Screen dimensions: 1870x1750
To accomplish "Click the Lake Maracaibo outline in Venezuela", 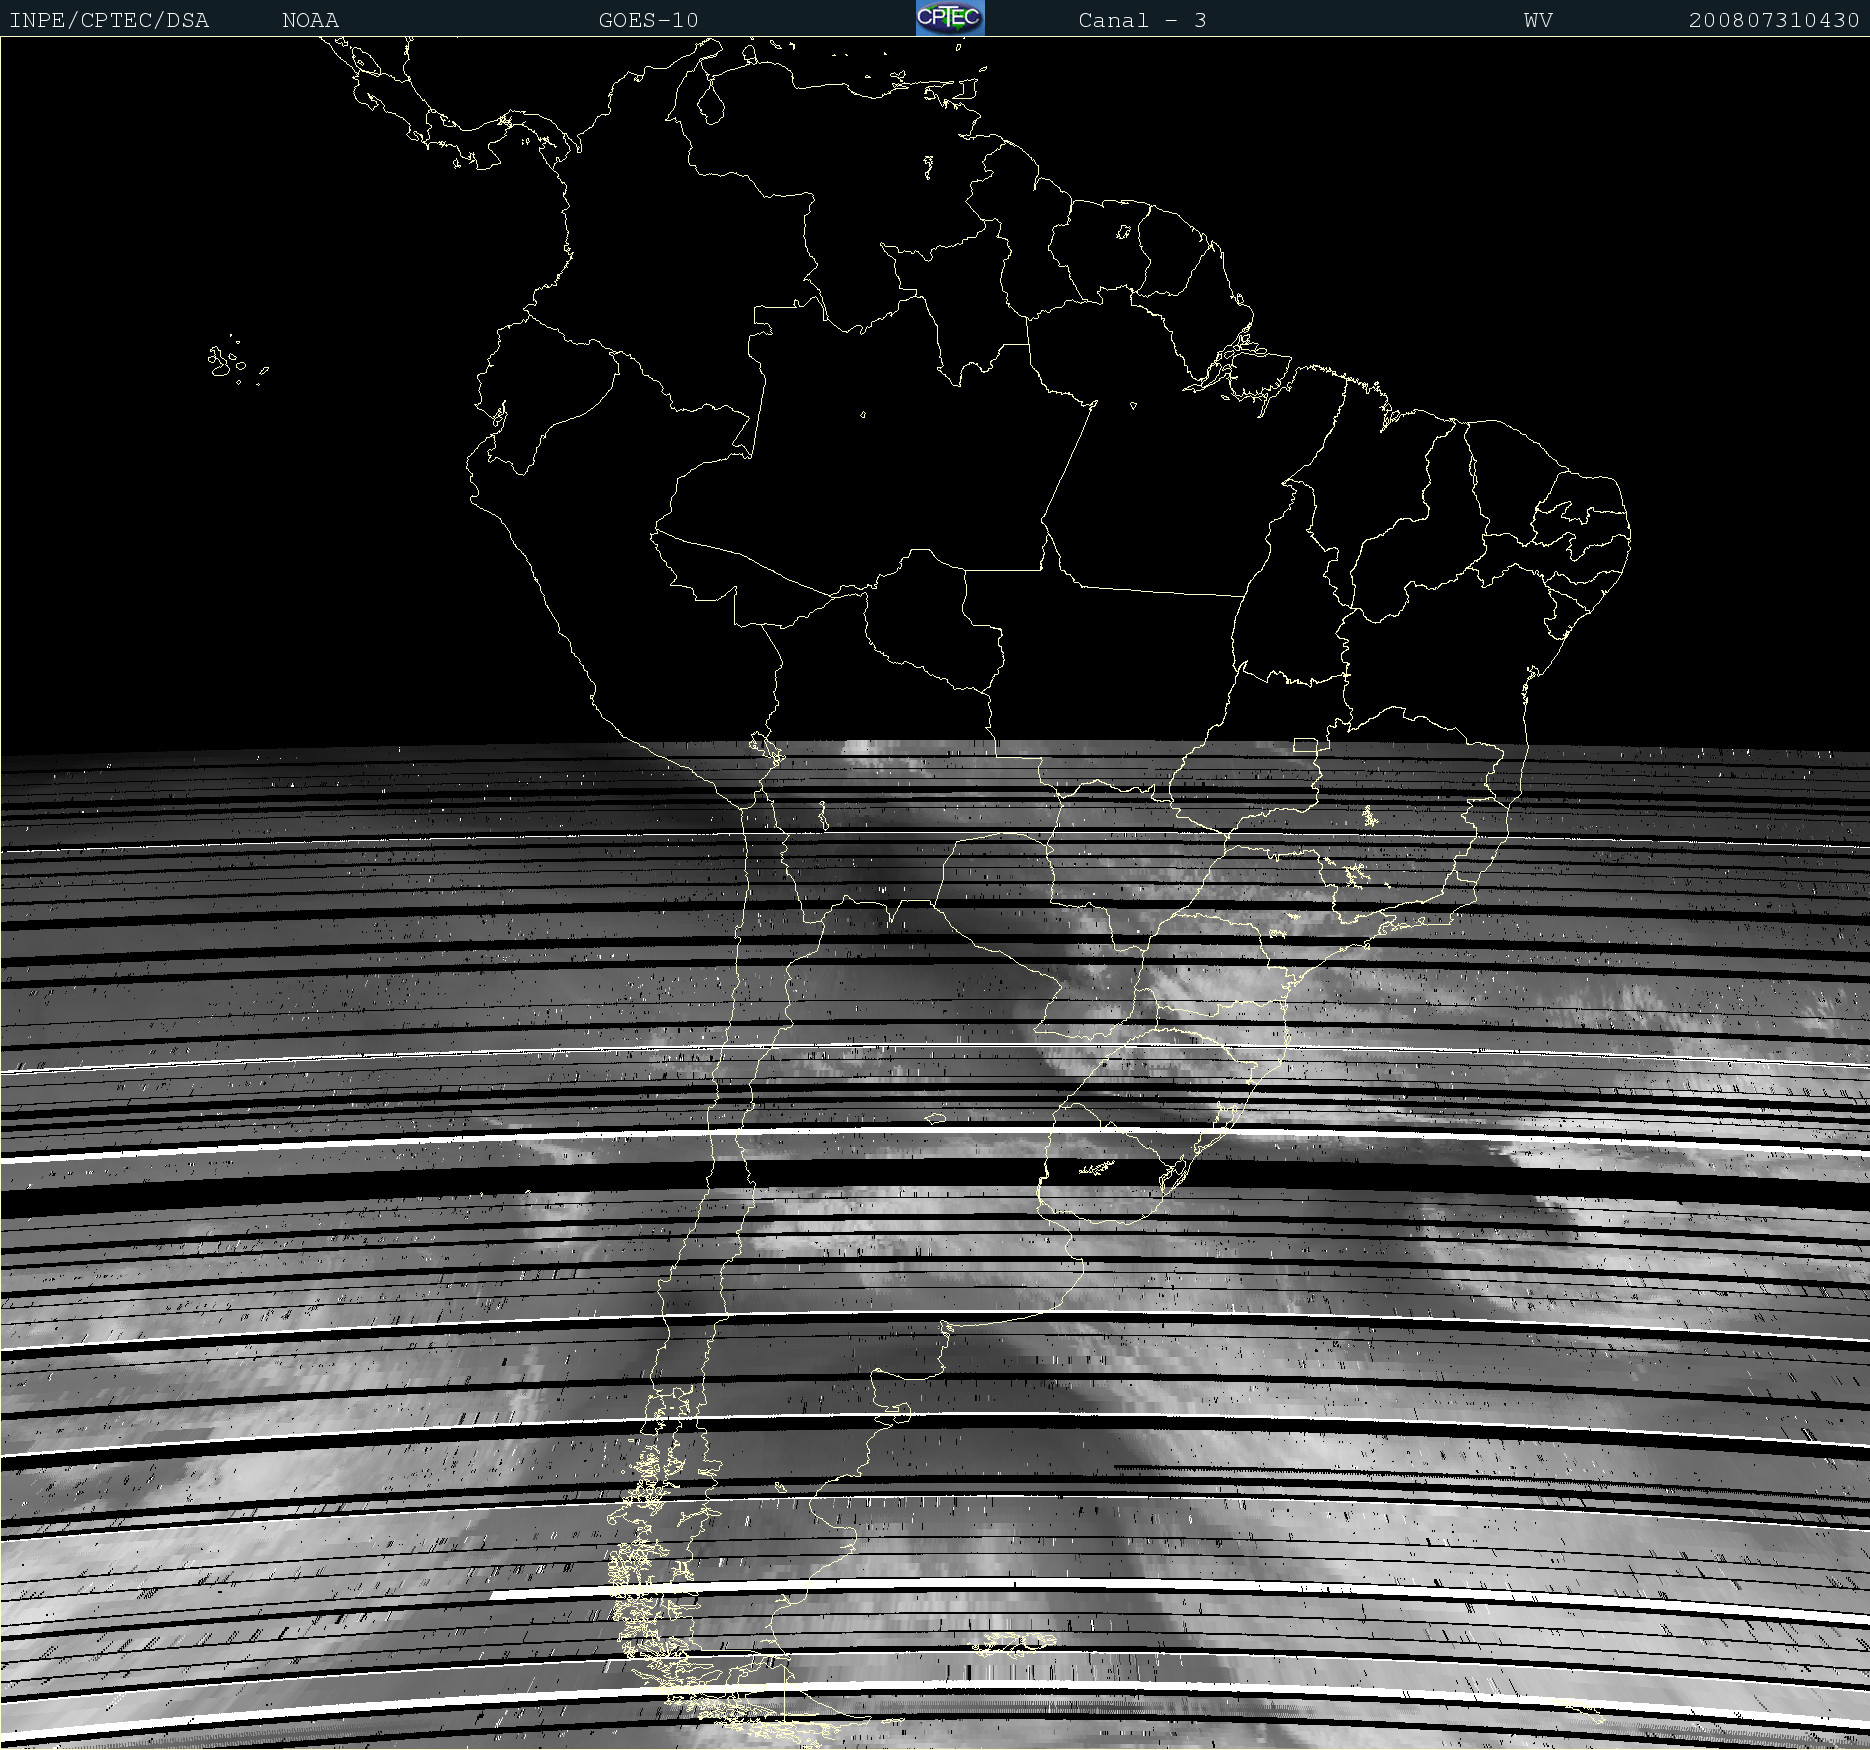I will (x=710, y=103).
